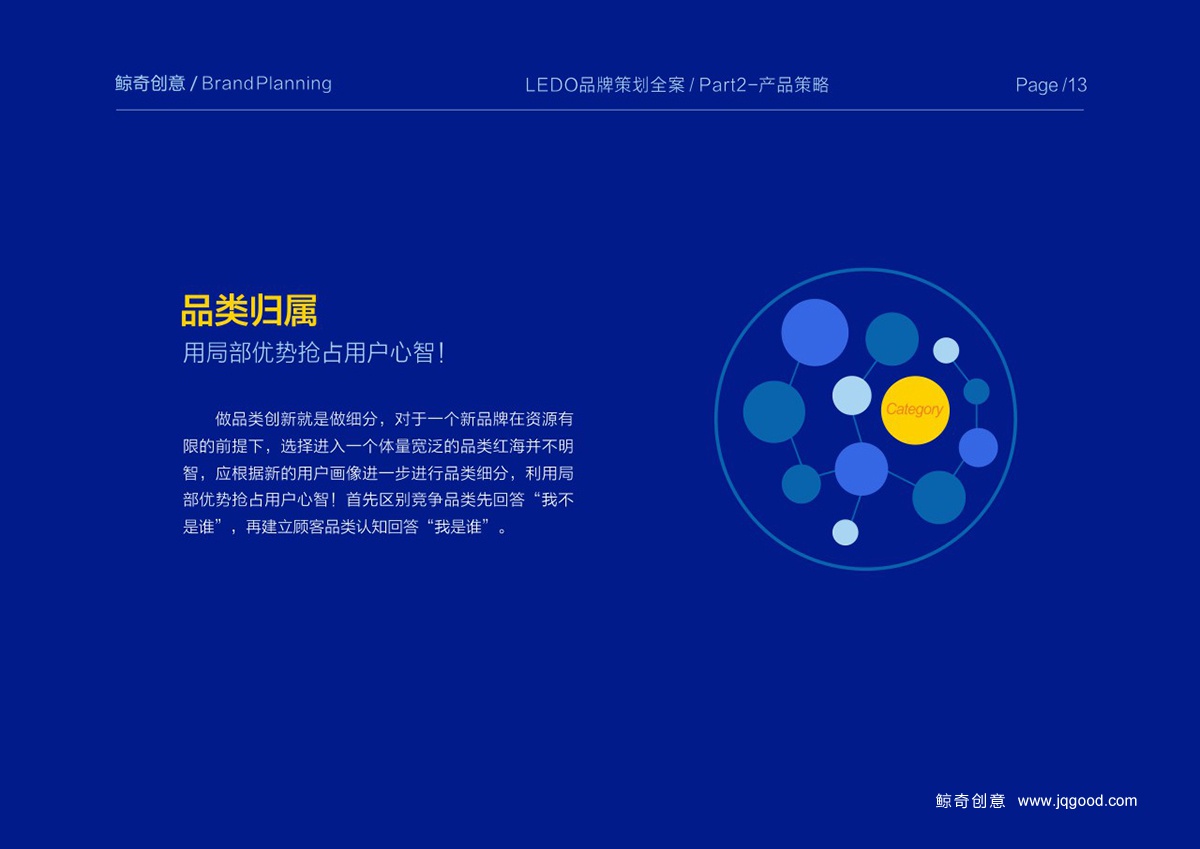Click the 鲸奇创意 footer text
The image size is (1200, 849).
tap(970, 800)
